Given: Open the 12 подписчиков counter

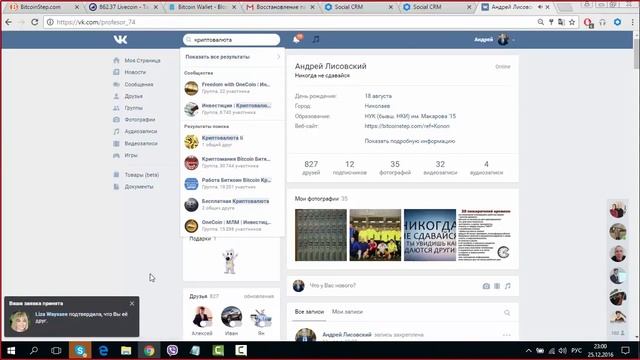Looking at the screenshot, I should click(350, 167).
